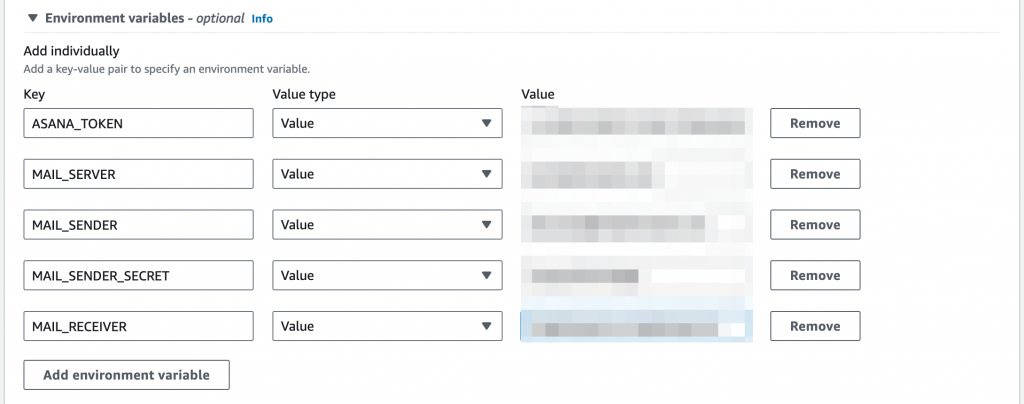Click the ASANA_TOKEN key field
This screenshot has height=404, width=1024.
coord(138,123)
